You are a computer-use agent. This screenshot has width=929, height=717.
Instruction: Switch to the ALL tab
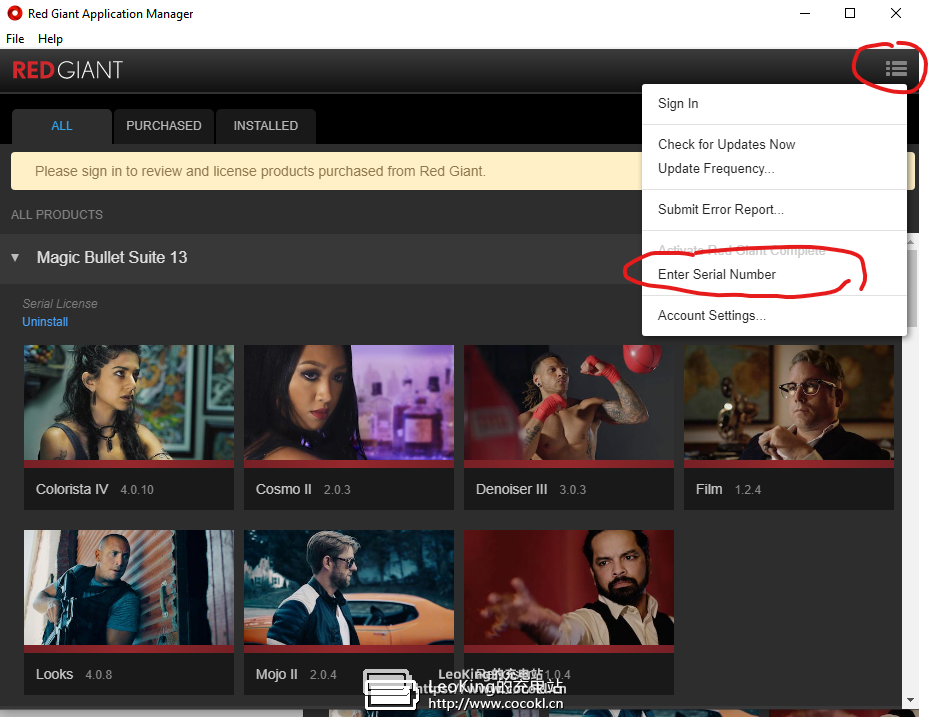(62, 126)
